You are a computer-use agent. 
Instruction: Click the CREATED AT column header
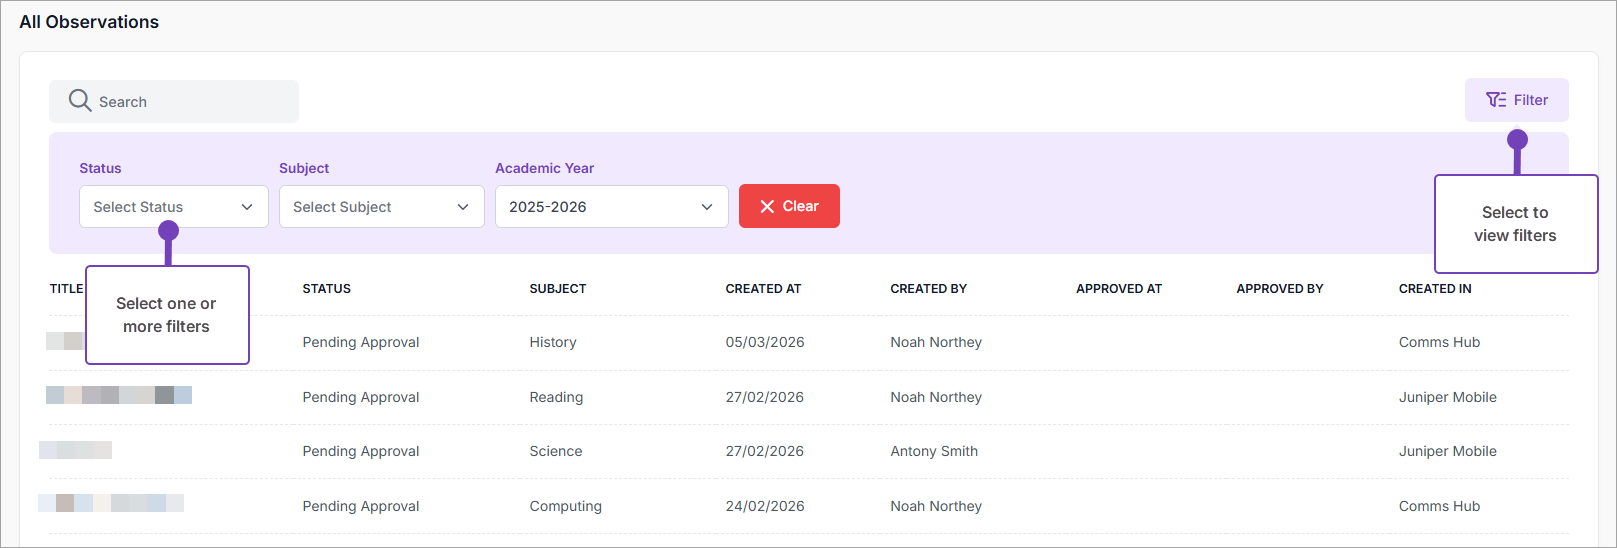pos(763,289)
